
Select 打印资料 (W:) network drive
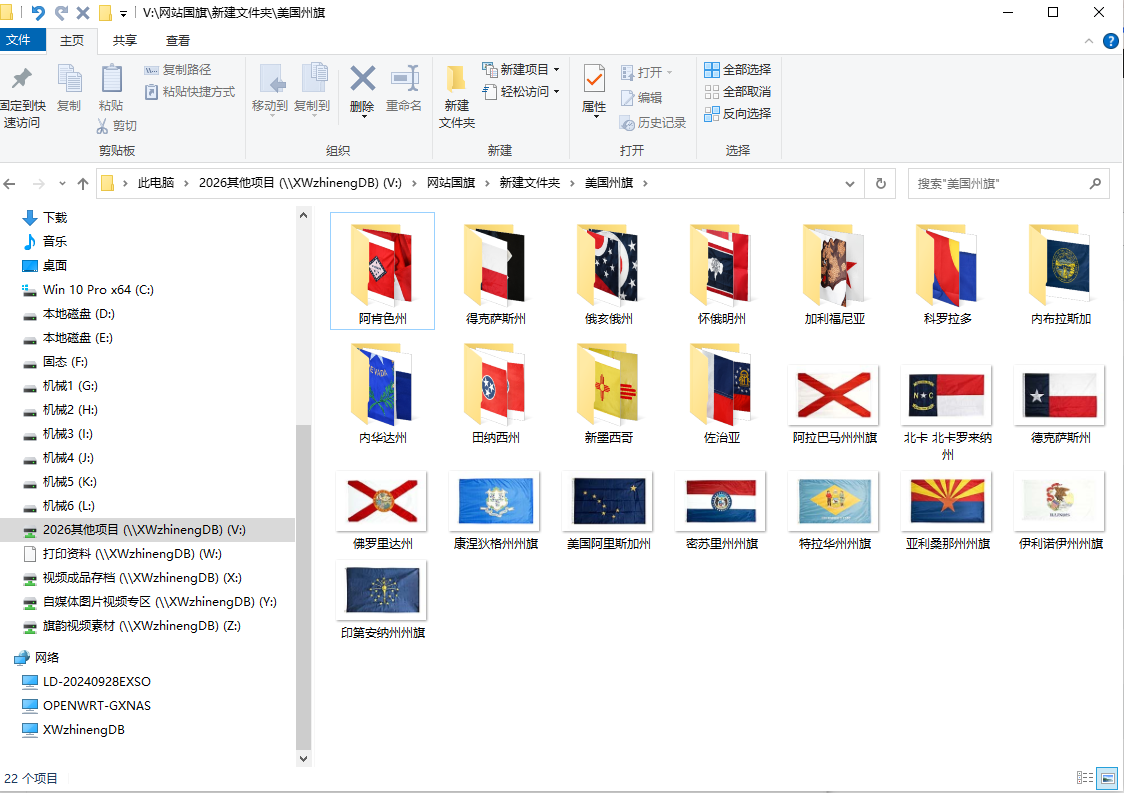click(x=133, y=554)
